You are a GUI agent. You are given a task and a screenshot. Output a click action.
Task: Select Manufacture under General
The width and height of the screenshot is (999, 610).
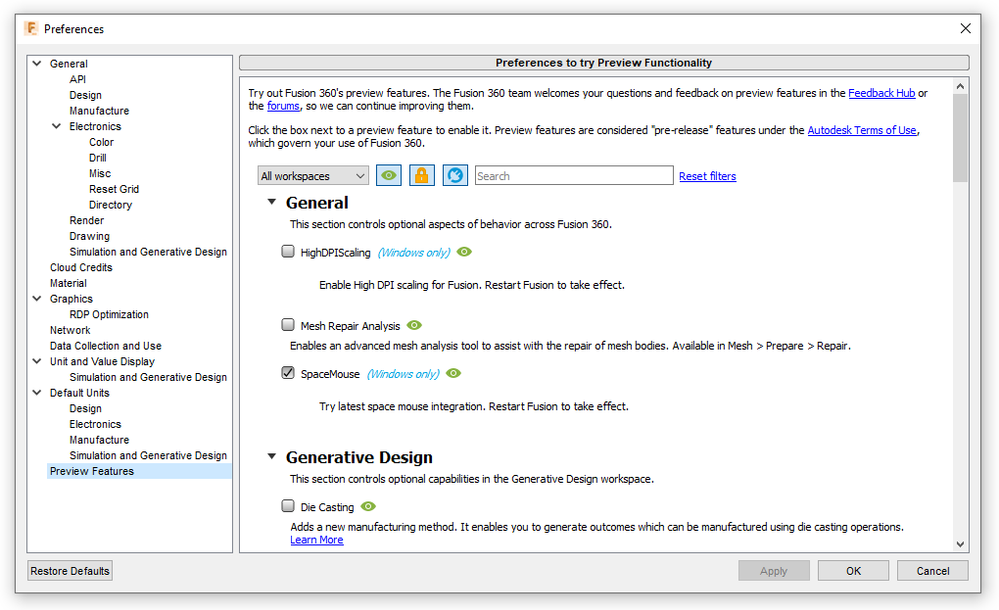(99, 110)
